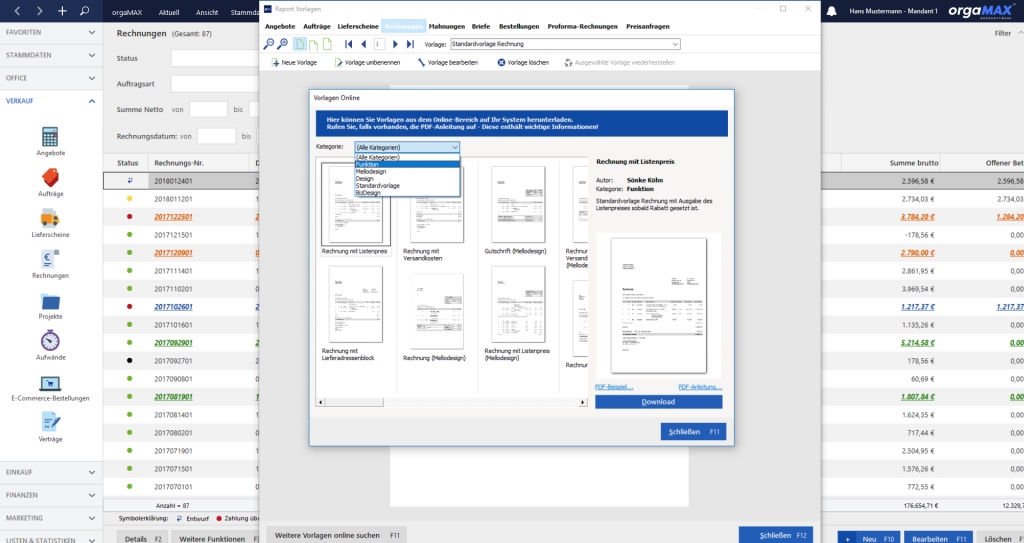Click the notification bell icon

click(x=832, y=11)
